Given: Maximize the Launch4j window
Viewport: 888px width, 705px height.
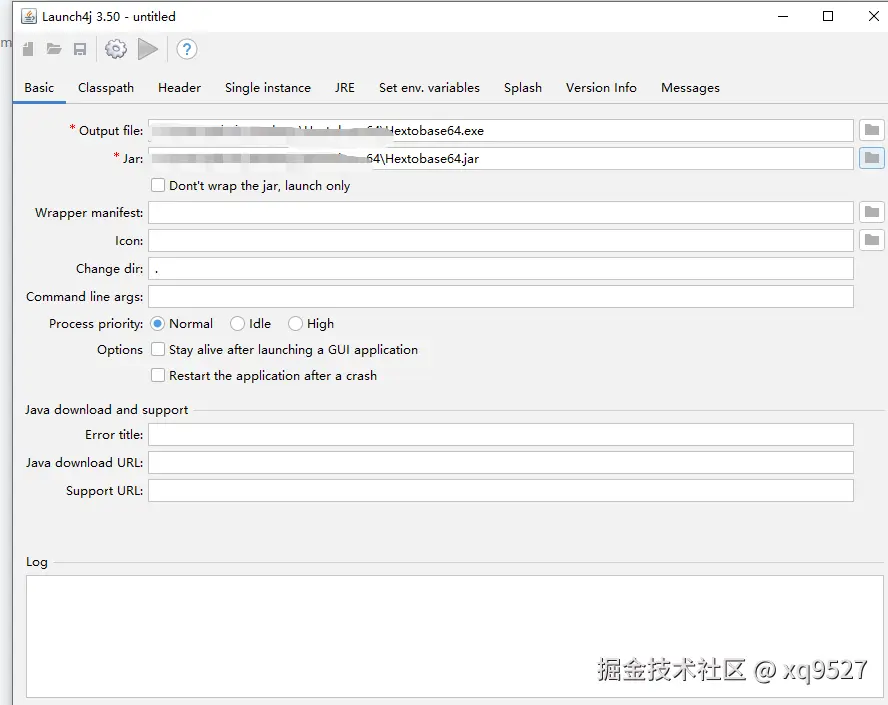Looking at the screenshot, I should [828, 16].
